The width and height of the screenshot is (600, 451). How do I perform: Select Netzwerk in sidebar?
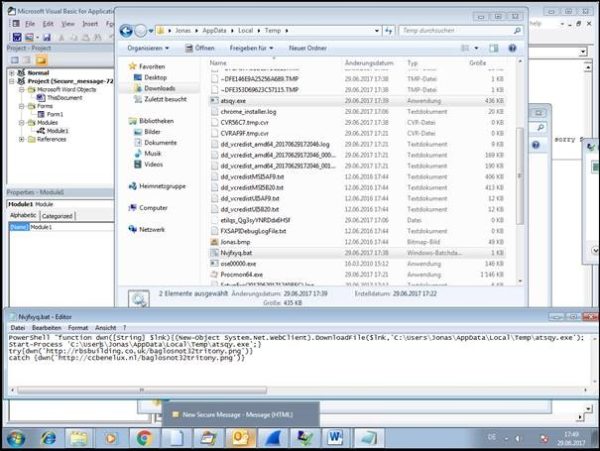click(152, 230)
